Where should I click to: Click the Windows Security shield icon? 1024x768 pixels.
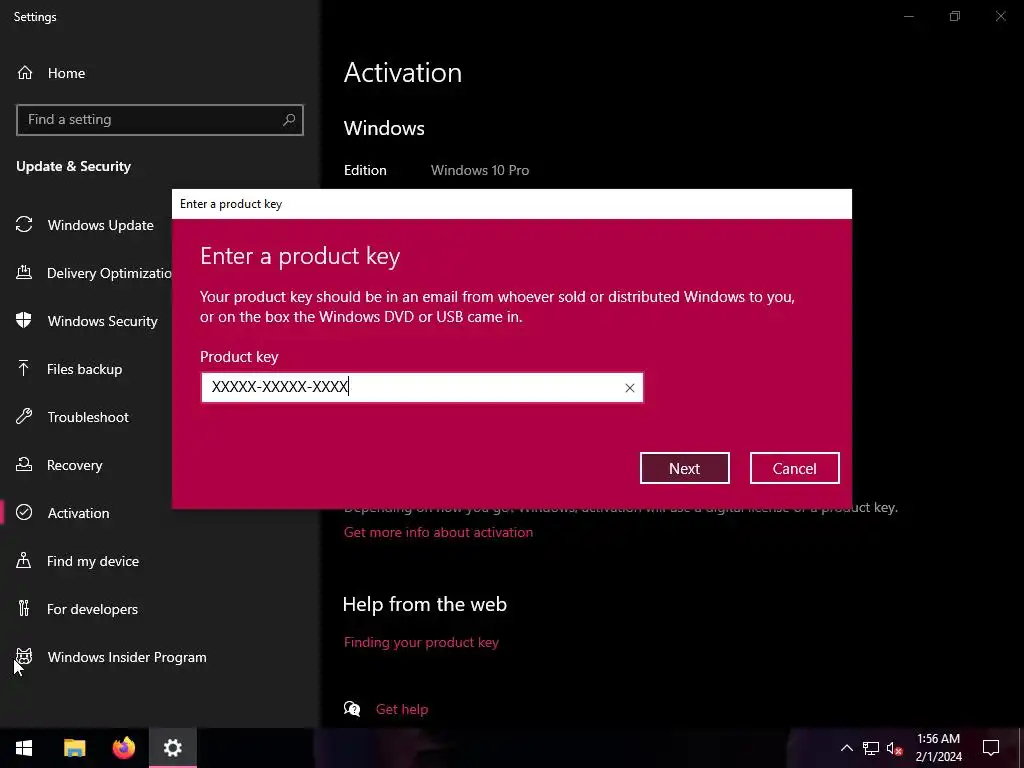pos(24,320)
